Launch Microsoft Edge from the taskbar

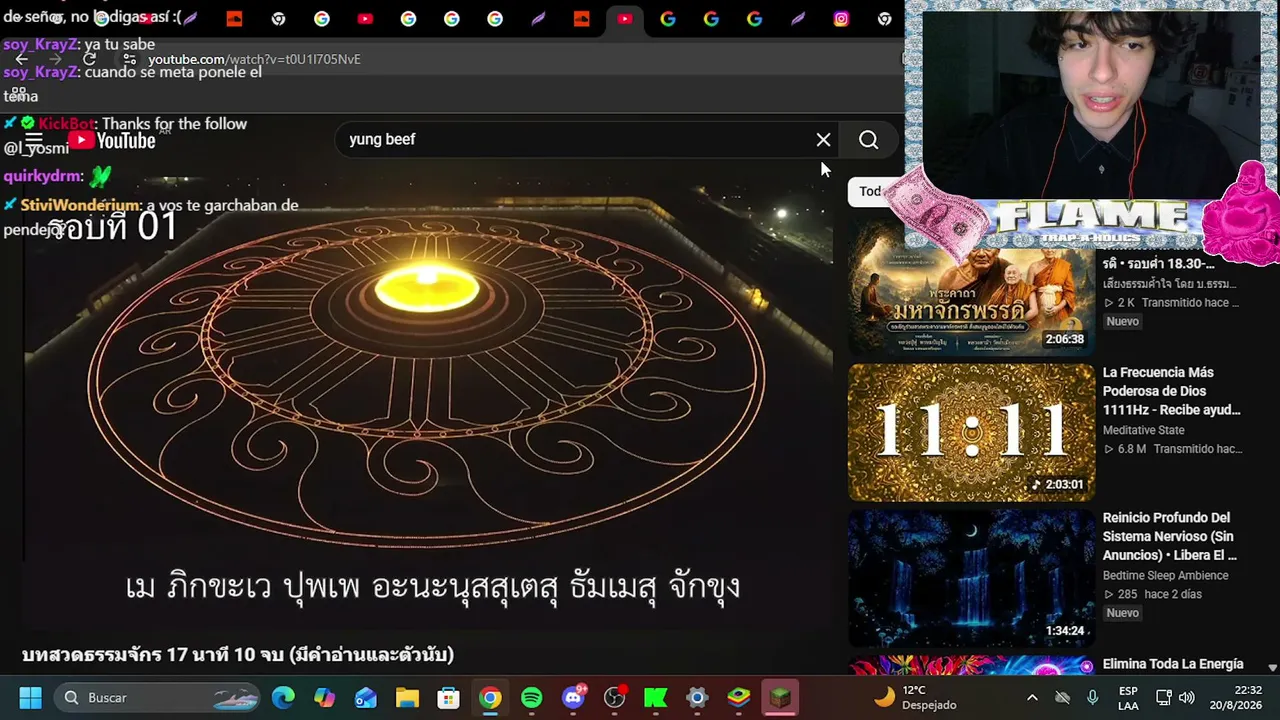pyautogui.click(x=283, y=697)
